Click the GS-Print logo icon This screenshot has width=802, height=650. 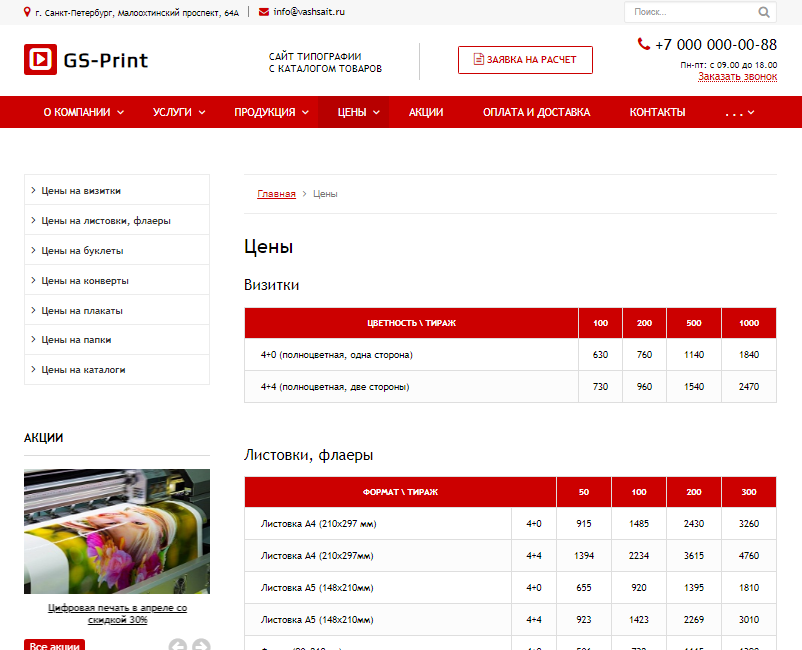tap(40, 59)
